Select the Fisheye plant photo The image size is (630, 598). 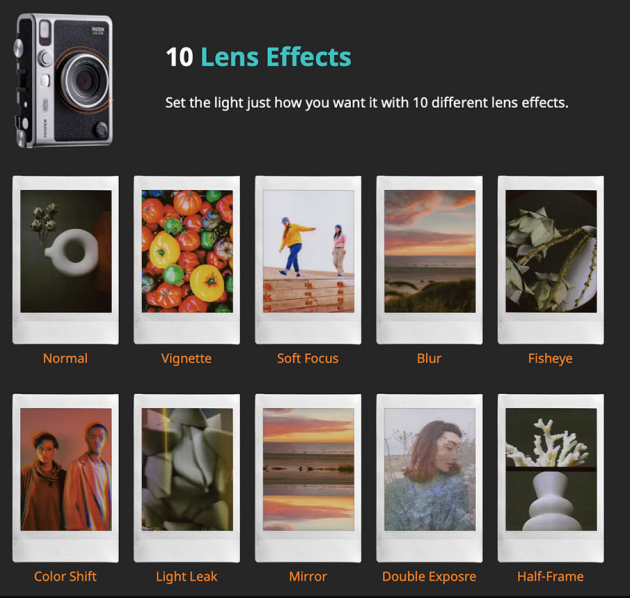coord(550,251)
